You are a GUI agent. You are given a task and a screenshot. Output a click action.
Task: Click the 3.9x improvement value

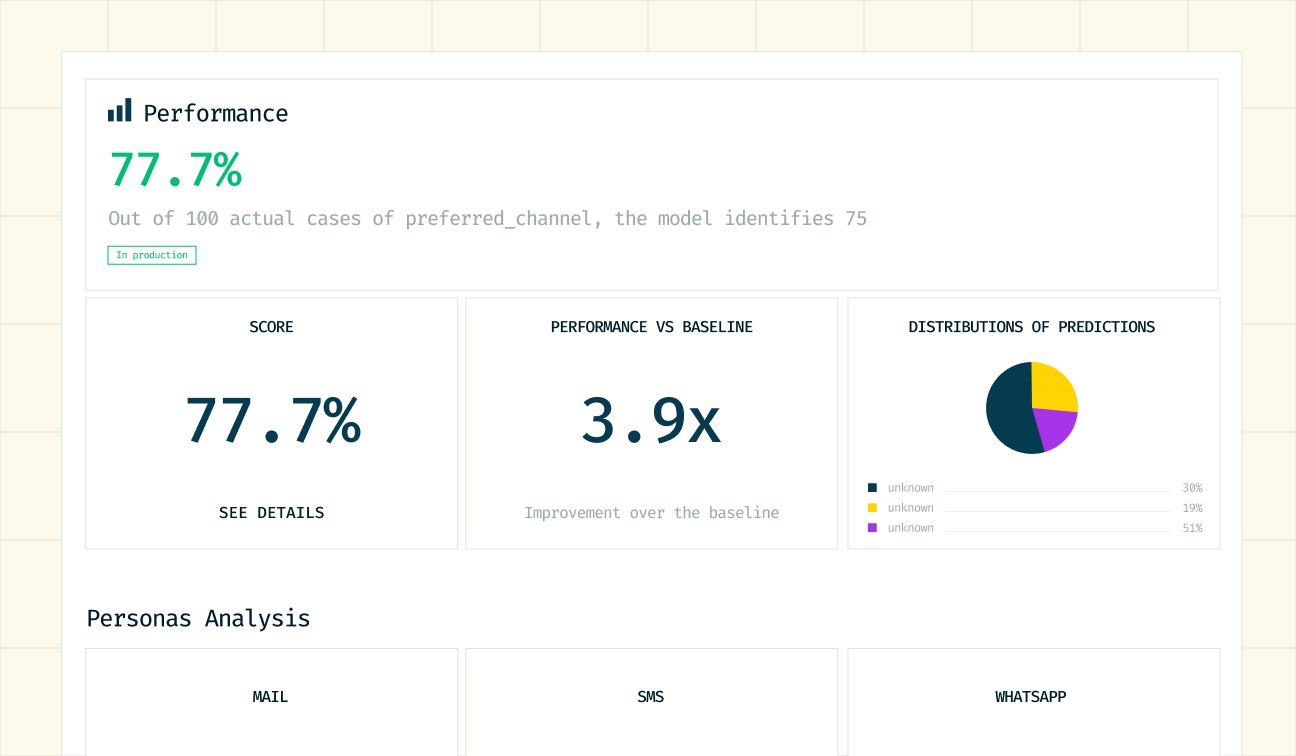(651, 422)
